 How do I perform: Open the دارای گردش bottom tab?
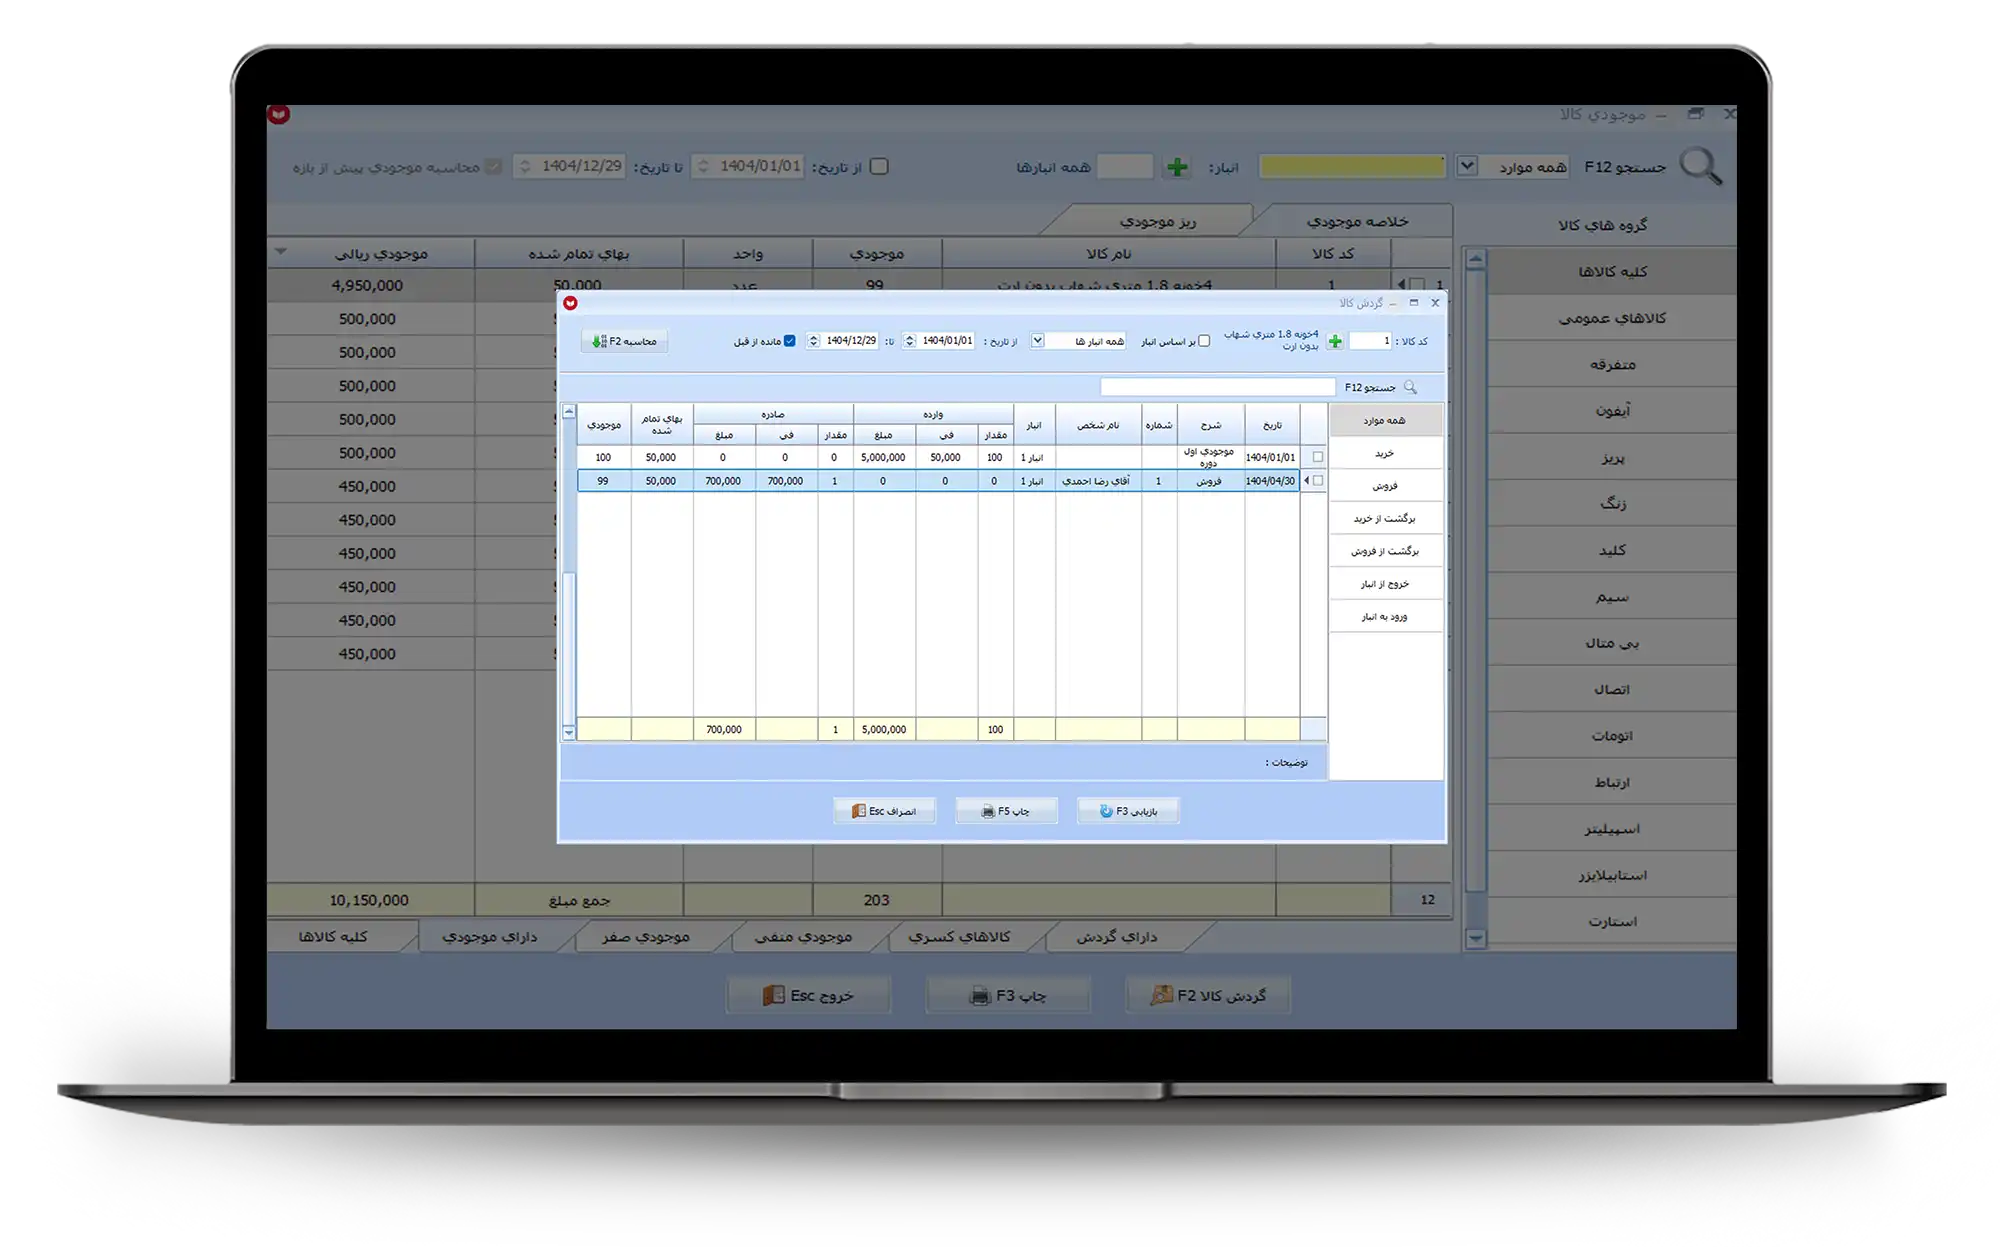[x=1117, y=937]
